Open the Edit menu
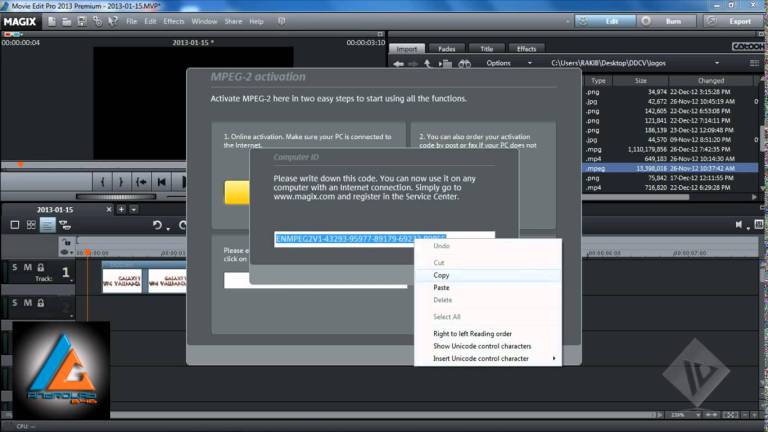This screenshot has width=768, height=432. 150,22
